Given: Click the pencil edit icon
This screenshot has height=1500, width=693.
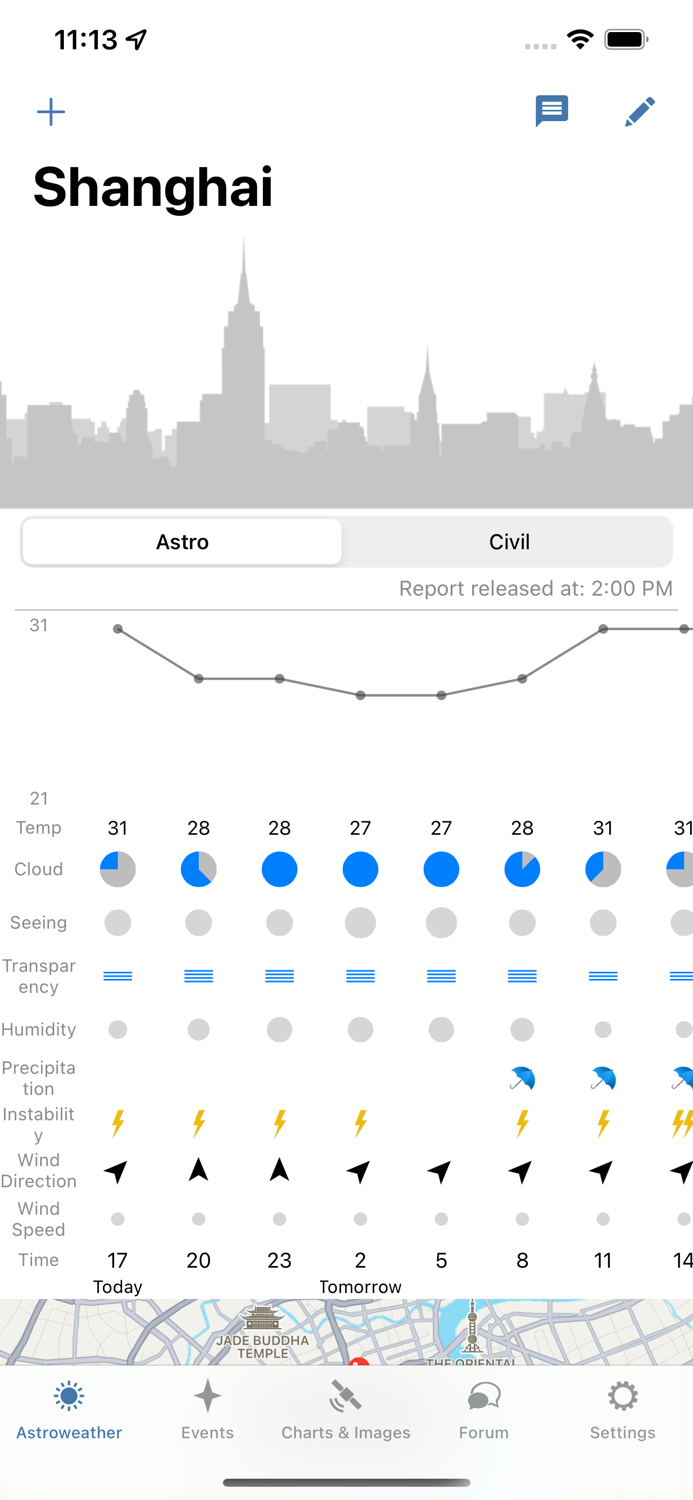Looking at the screenshot, I should coord(639,111).
